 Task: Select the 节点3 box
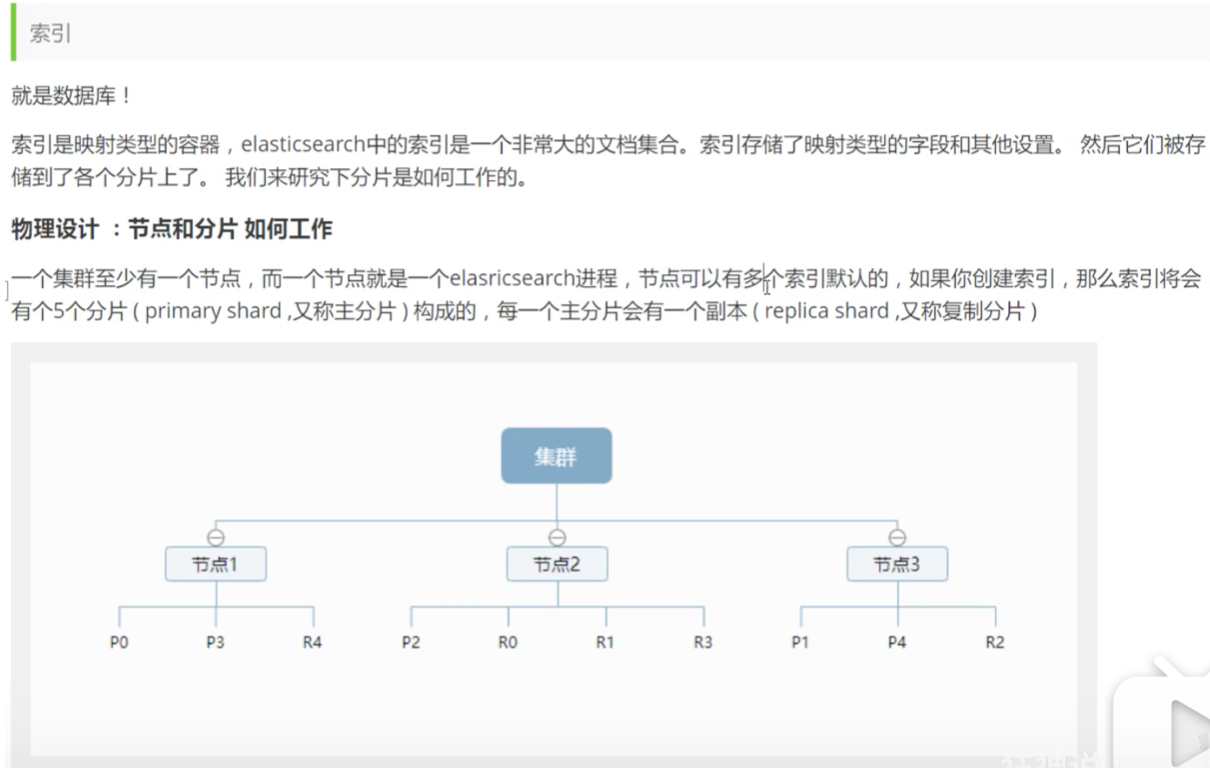click(x=897, y=564)
